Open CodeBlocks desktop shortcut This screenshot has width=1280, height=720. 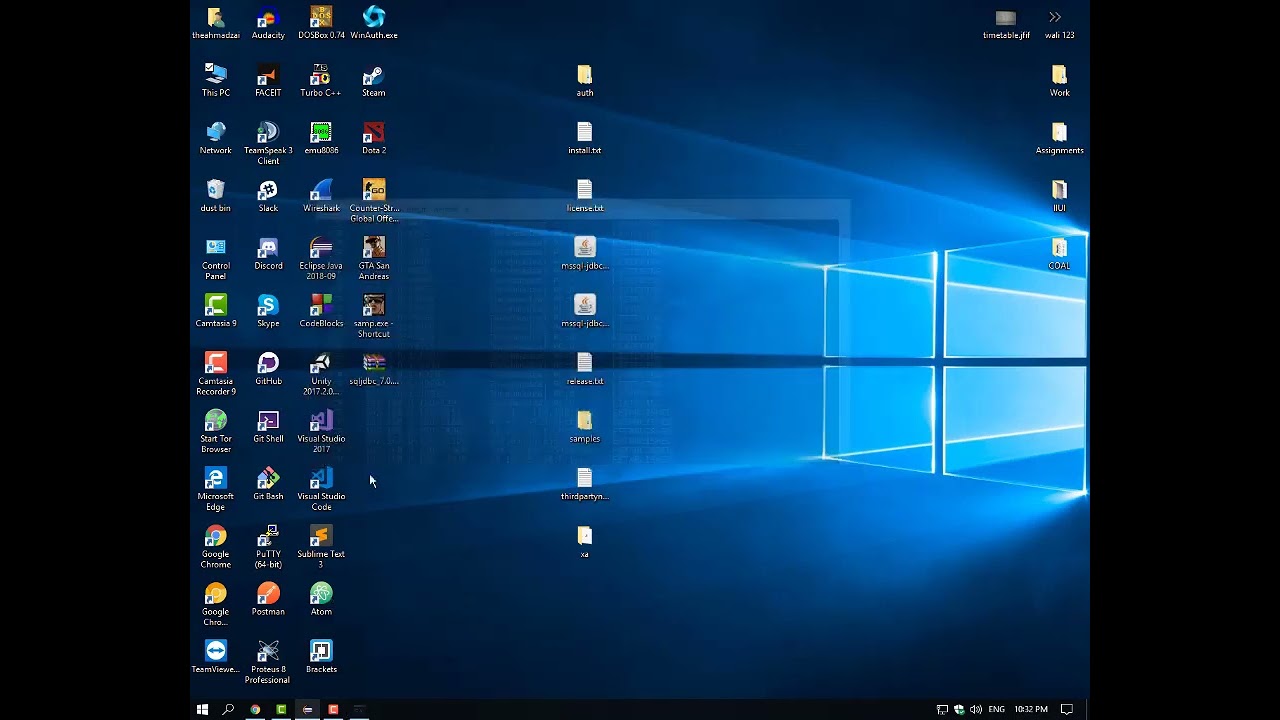coord(321,312)
